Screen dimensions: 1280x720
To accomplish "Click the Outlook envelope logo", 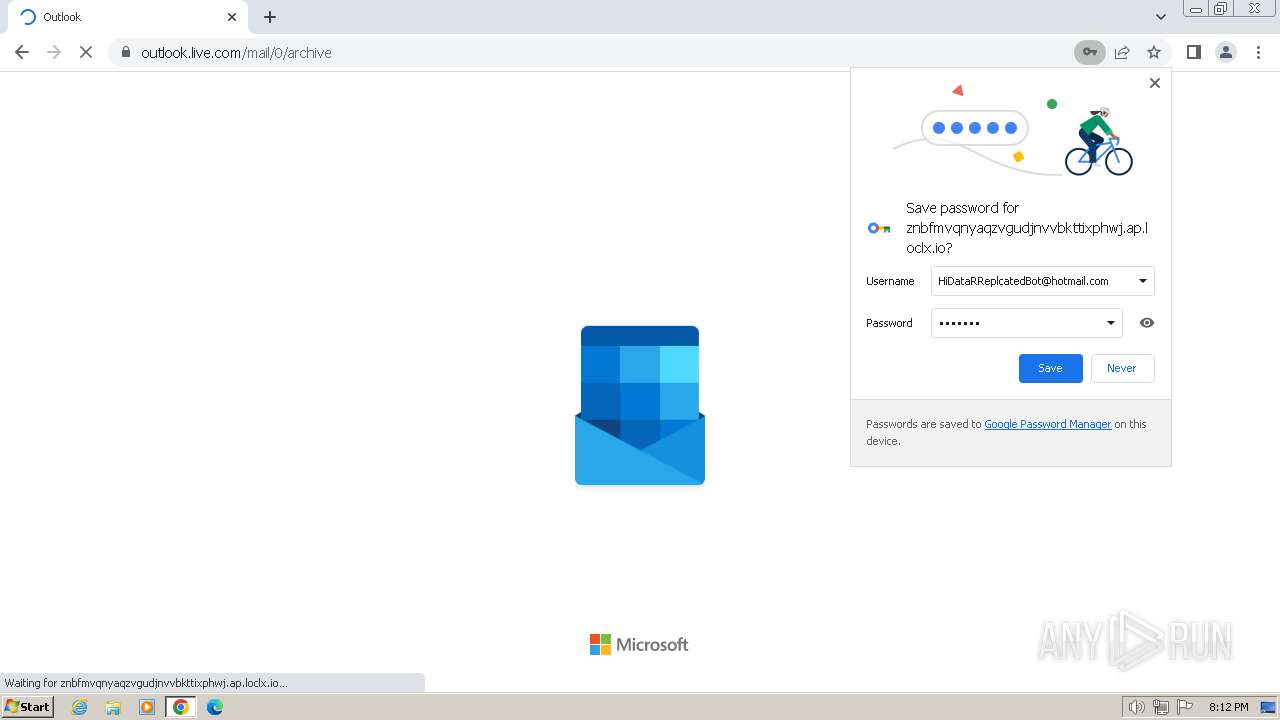I will tap(640, 405).
